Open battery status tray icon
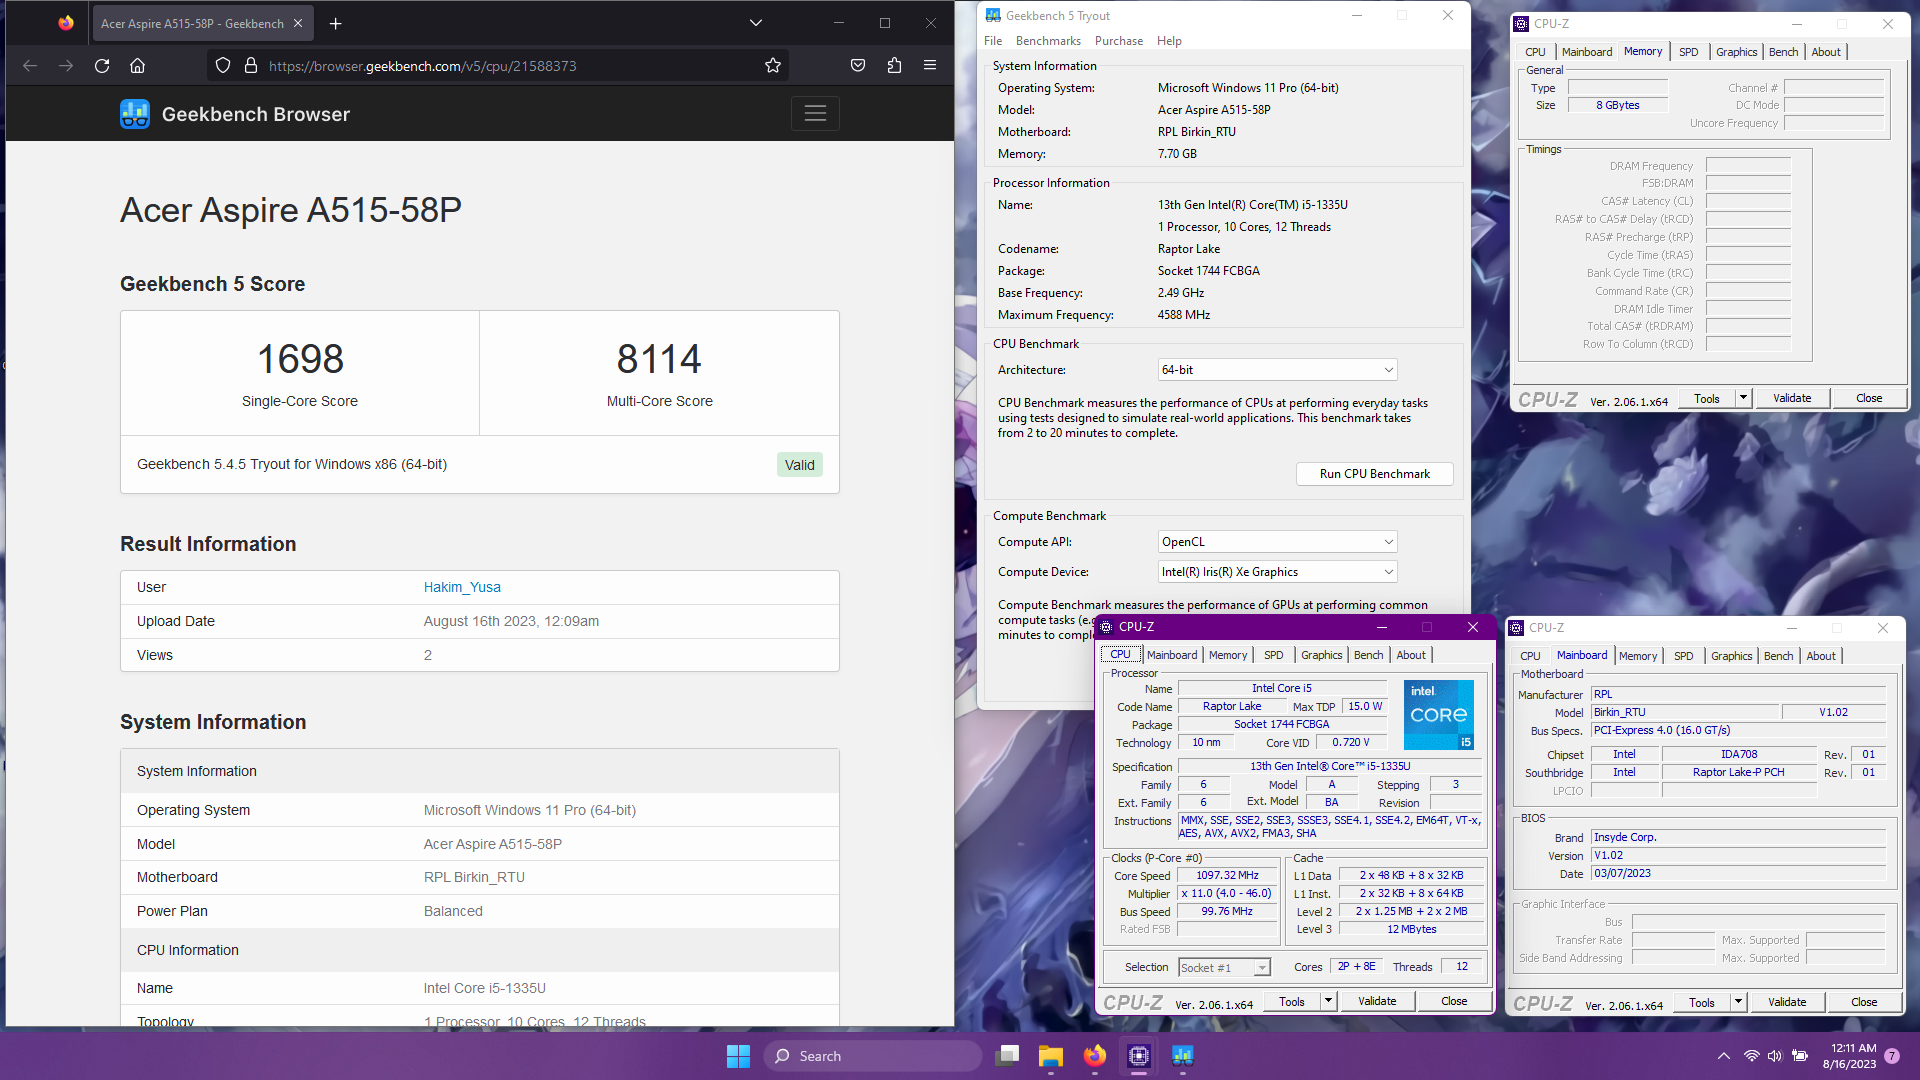 tap(1800, 1056)
